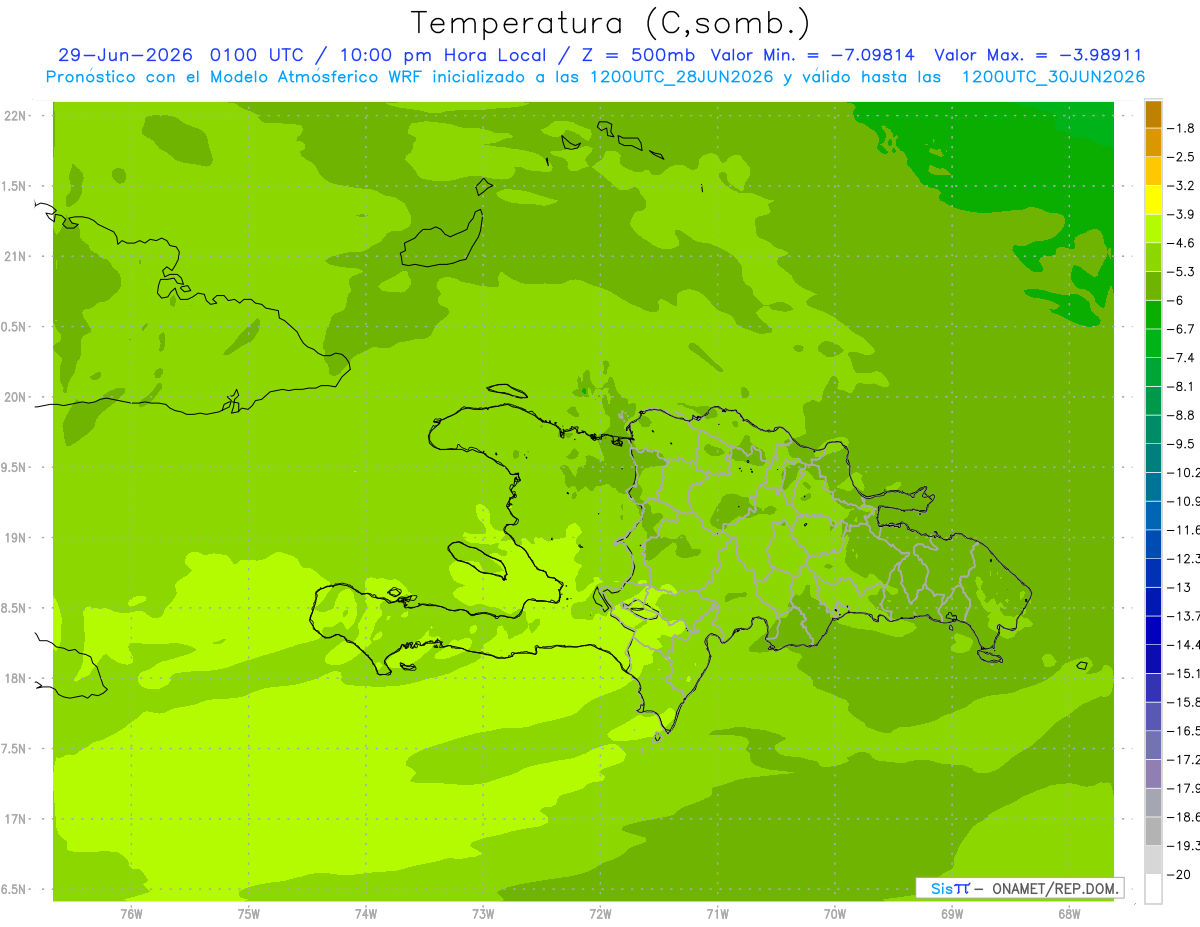
Task: Click the "69W" longitude label
Action: coord(952,914)
